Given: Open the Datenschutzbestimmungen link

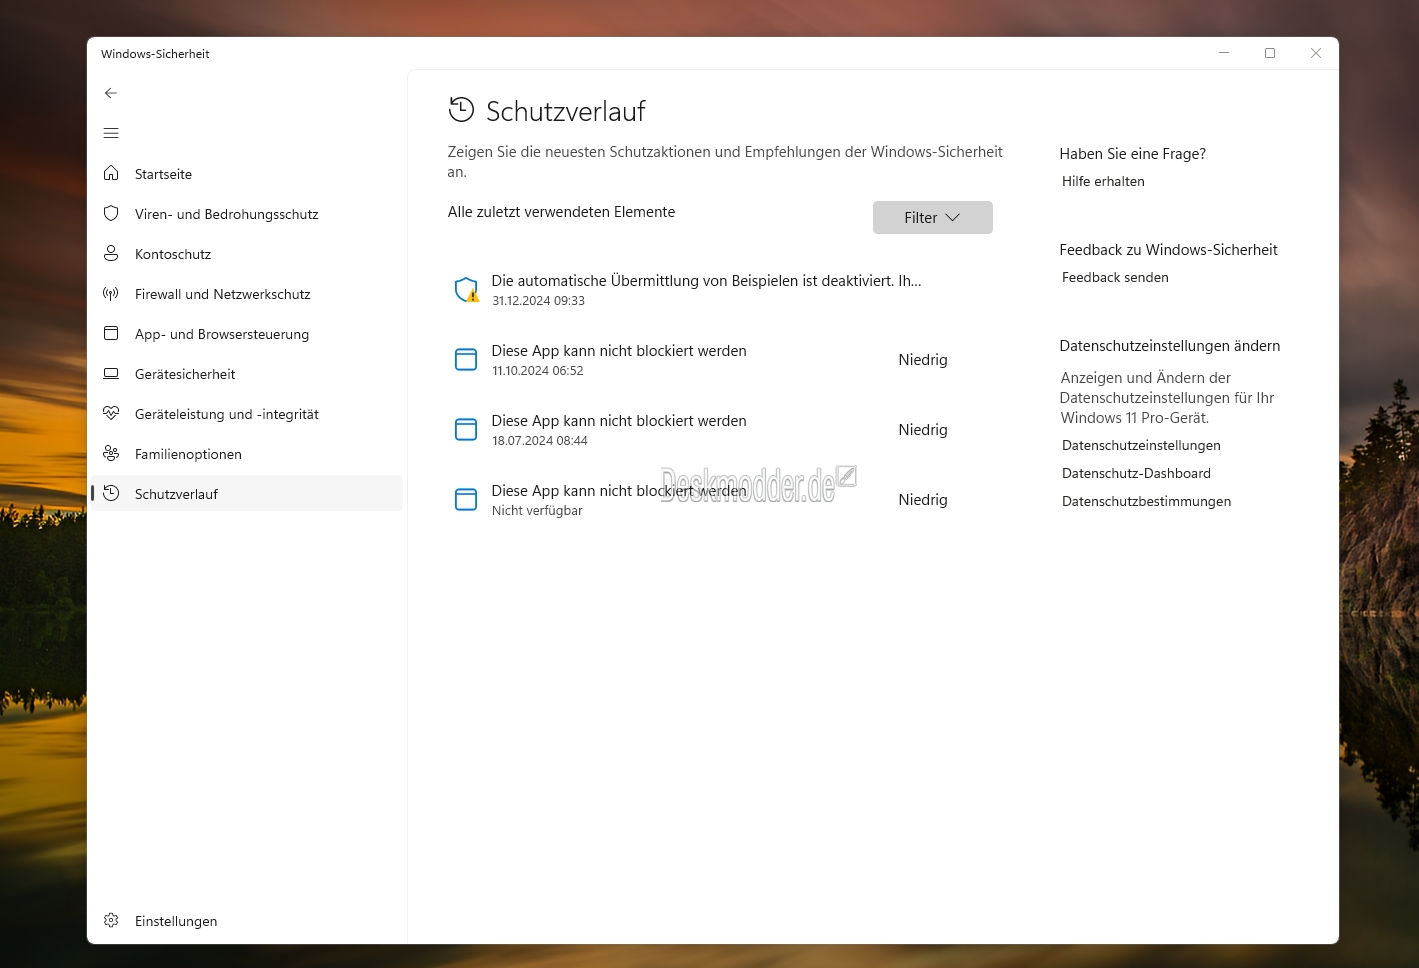Looking at the screenshot, I should 1146,501.
